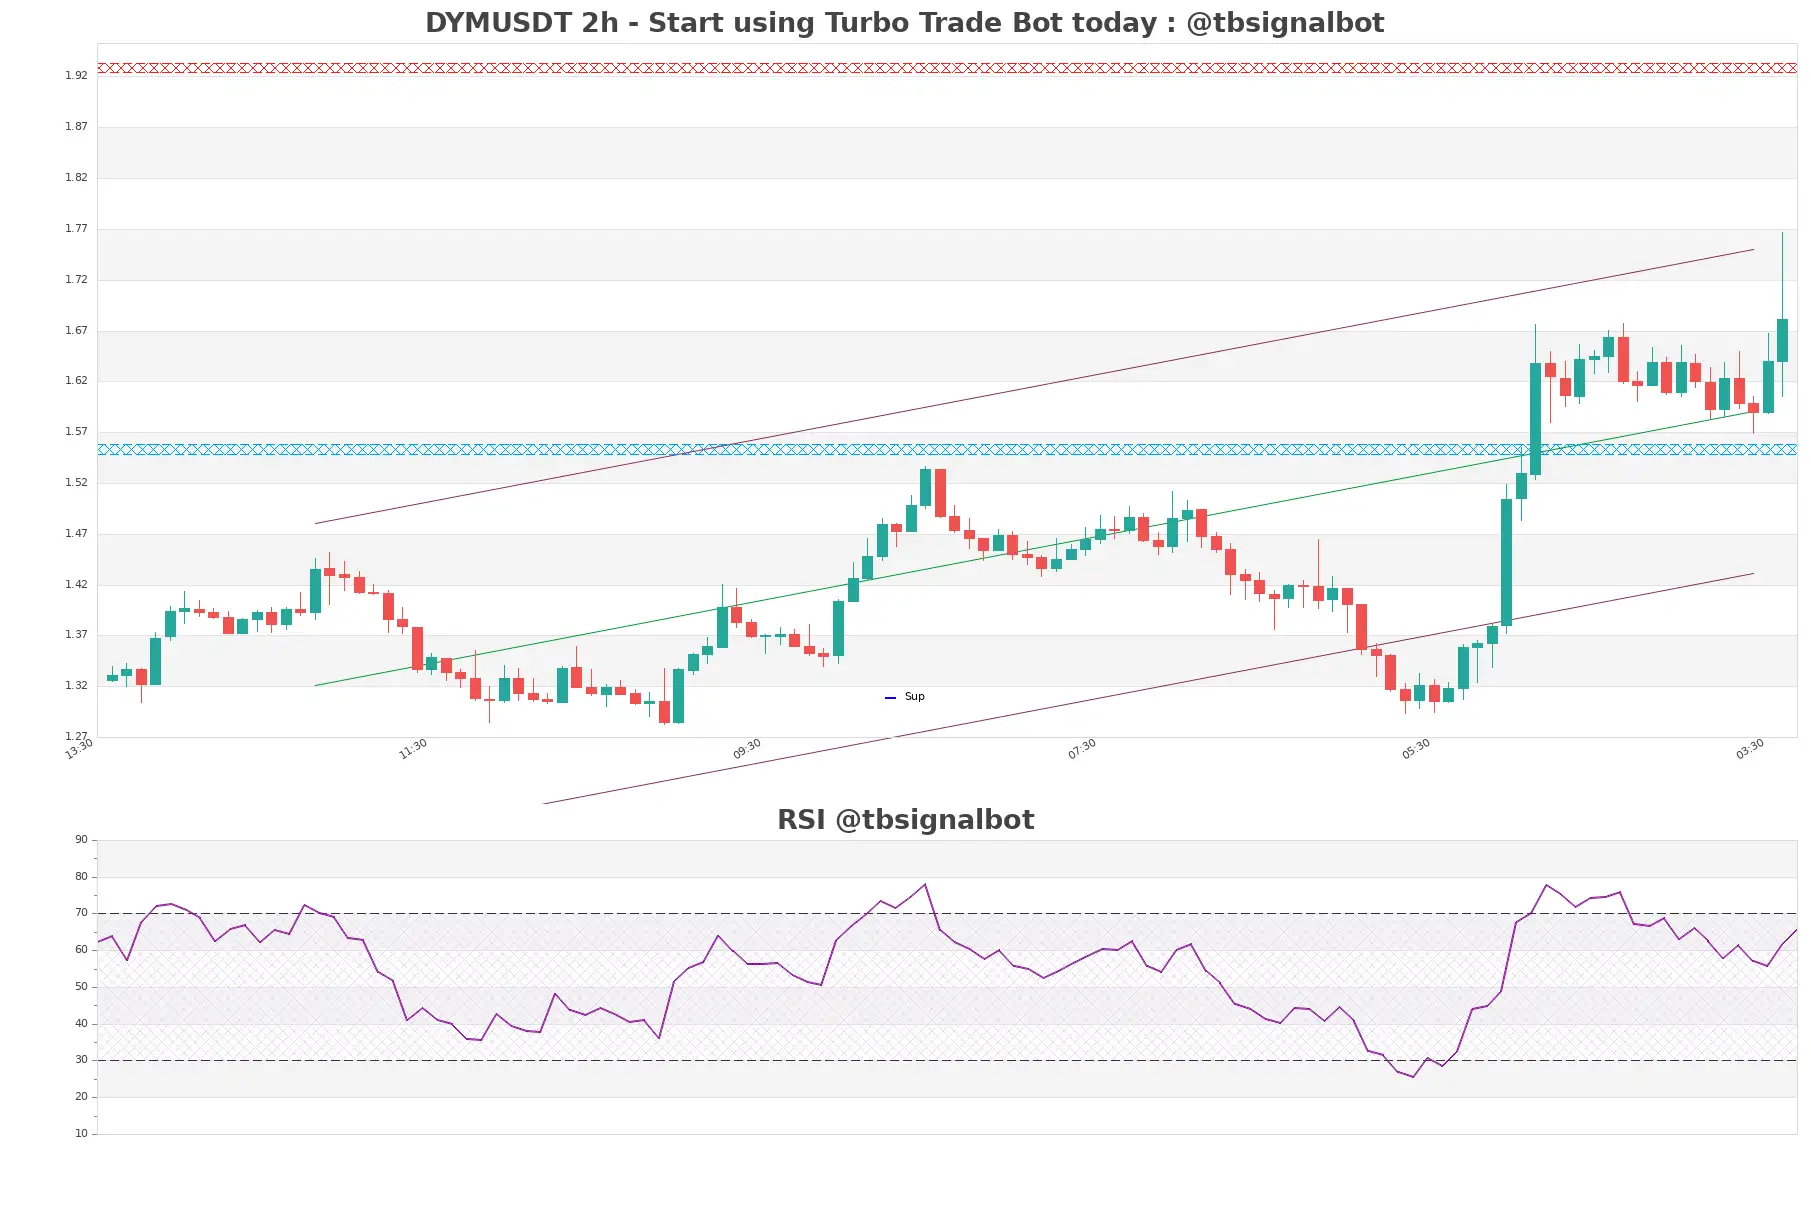1811x1208 pixels.
Task: Click the 1.77 price axis label
Action: click(76, 229)
